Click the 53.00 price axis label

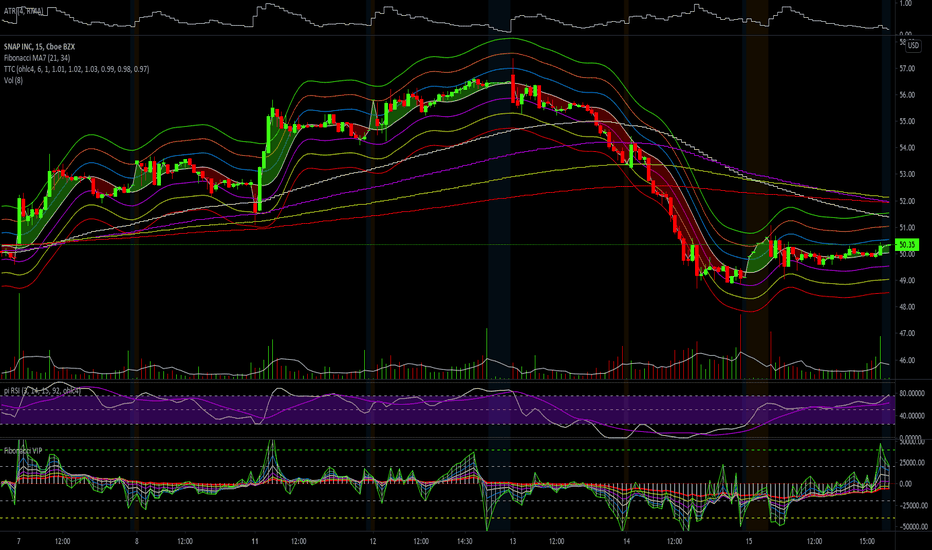907,174
